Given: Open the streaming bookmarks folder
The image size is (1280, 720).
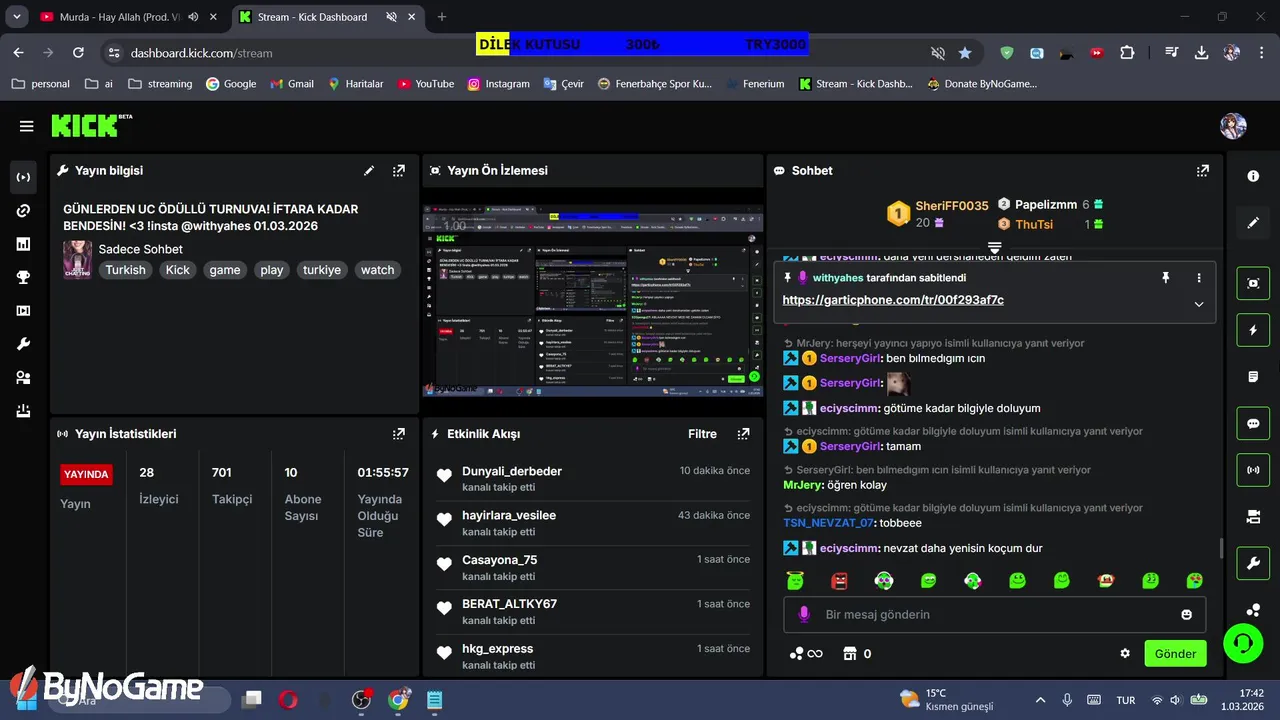Looking at the screenshot, I should click(x=160, y=84).
